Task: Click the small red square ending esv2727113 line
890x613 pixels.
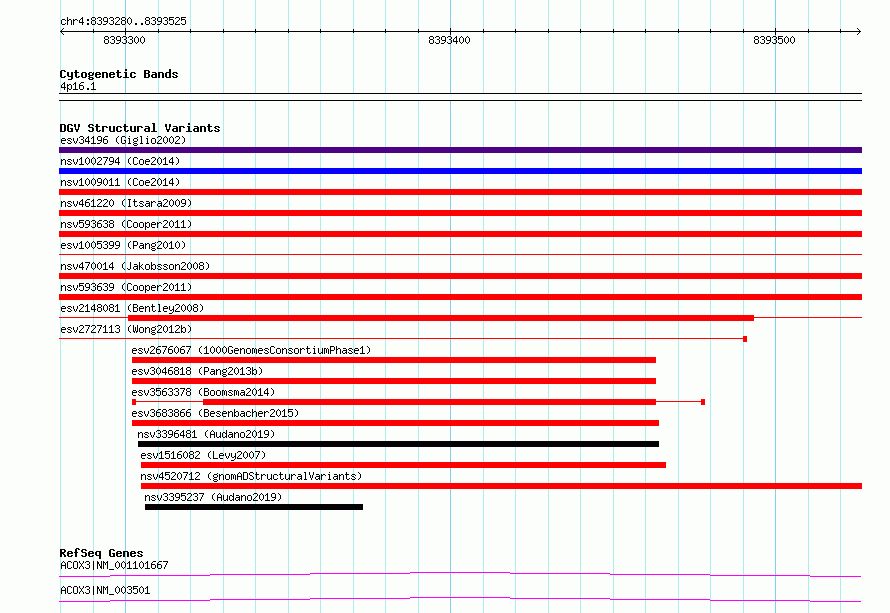Action: 745,339
